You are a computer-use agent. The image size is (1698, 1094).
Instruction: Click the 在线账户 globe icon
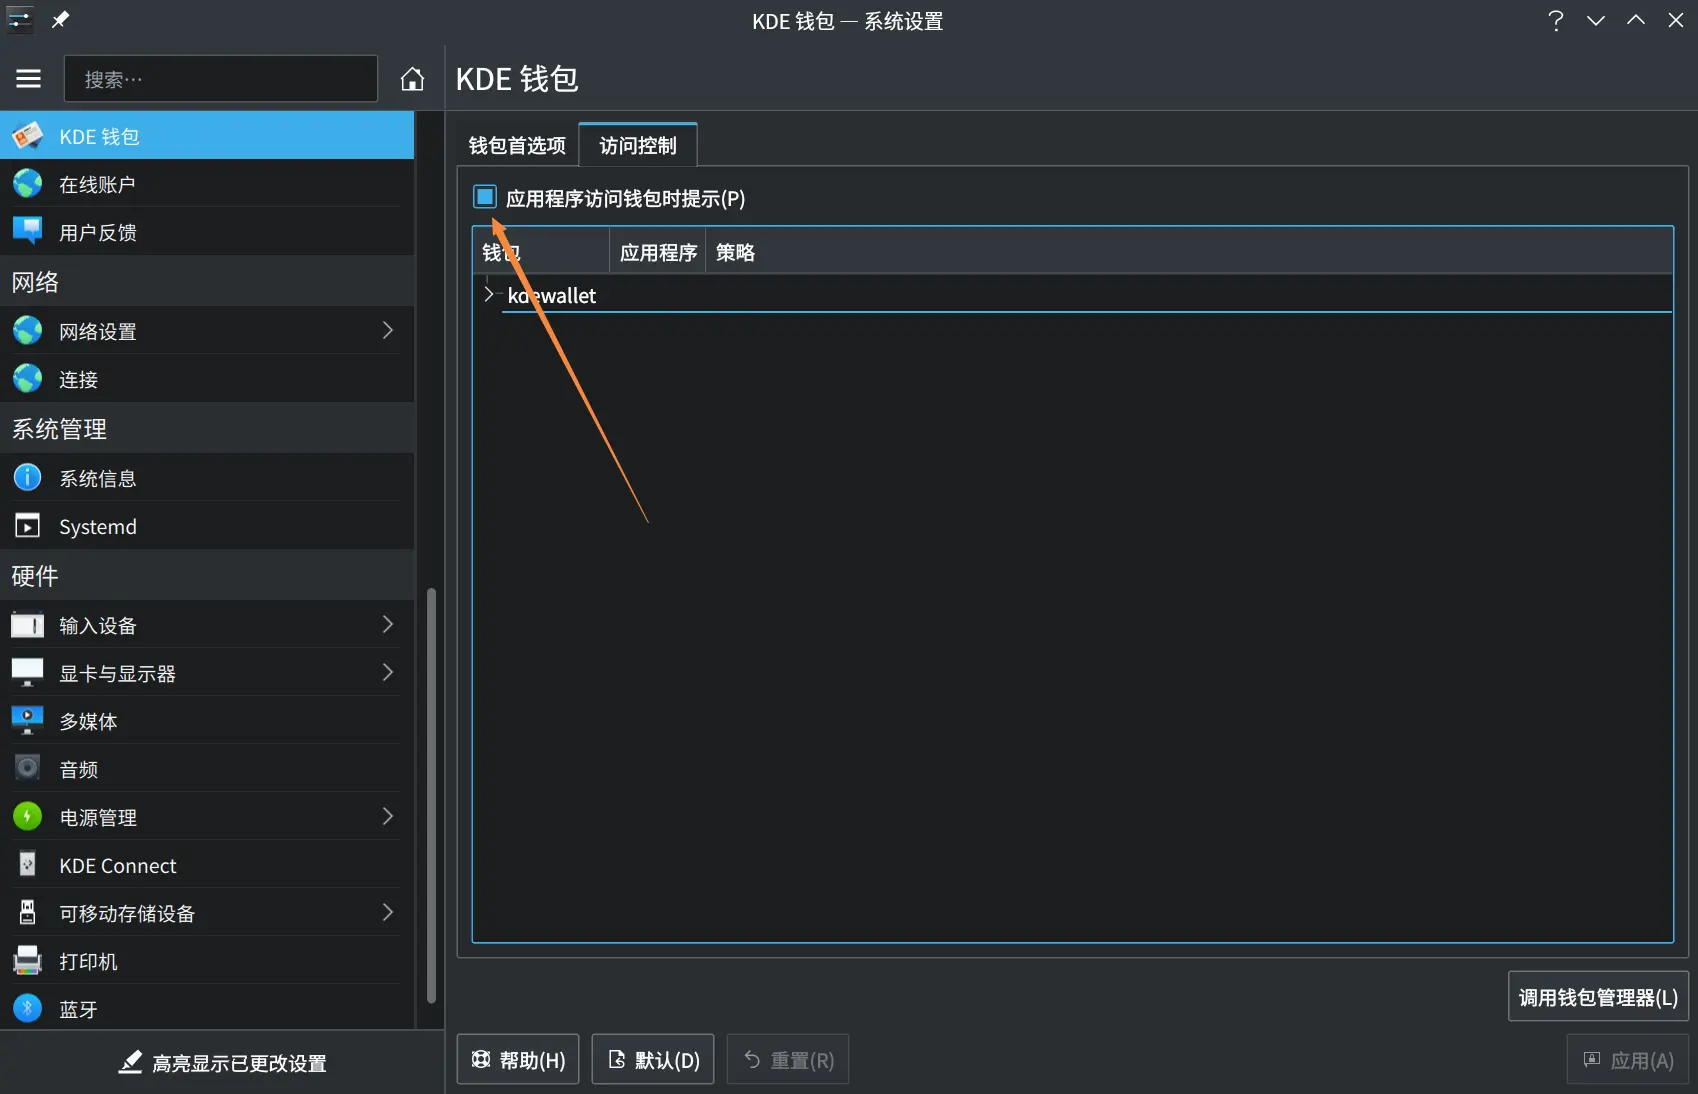pyautogui.click(x=28, y=183)
